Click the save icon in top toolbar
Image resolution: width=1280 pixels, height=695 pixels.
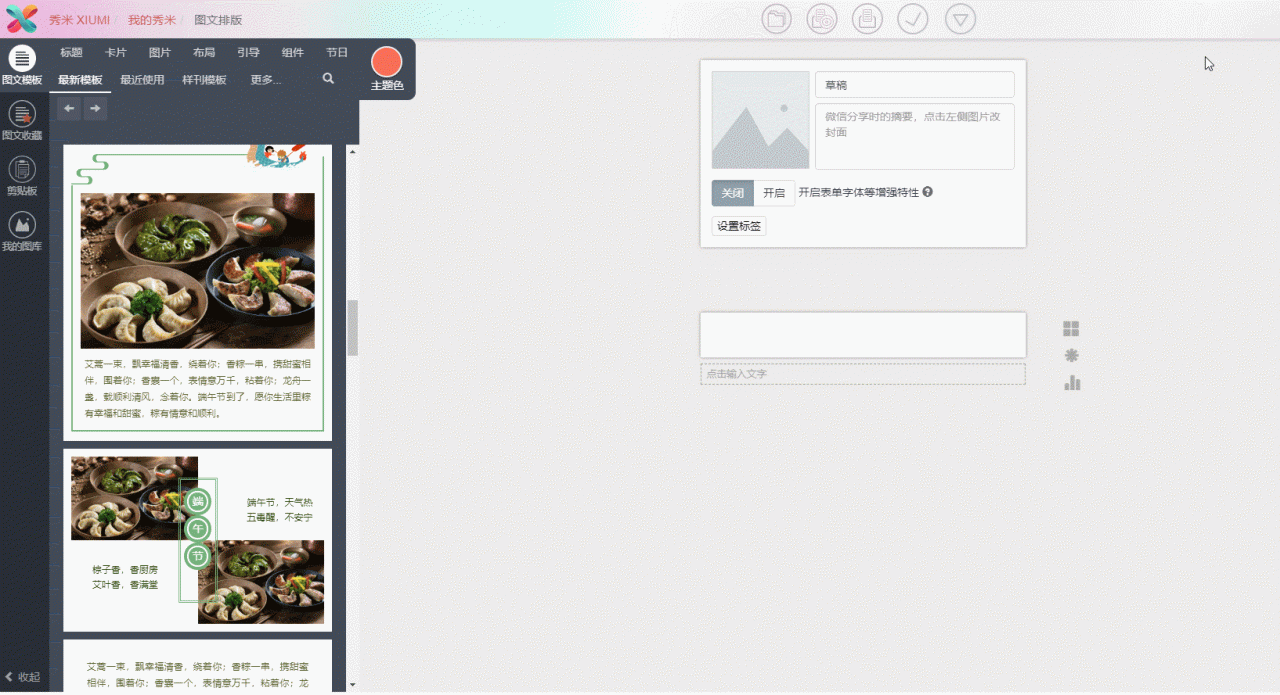(867, 19)
